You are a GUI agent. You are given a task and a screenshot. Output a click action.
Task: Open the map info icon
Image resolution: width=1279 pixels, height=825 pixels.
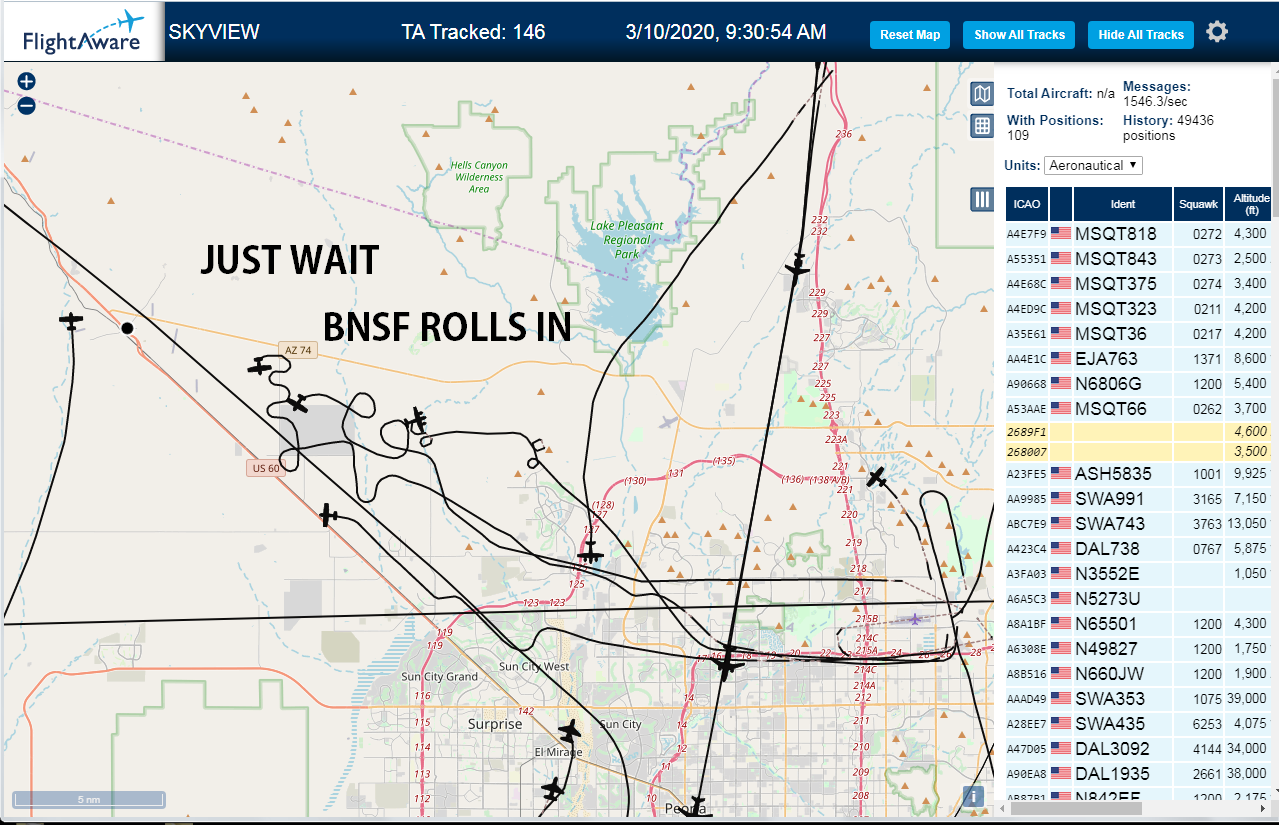click(975, 796)
